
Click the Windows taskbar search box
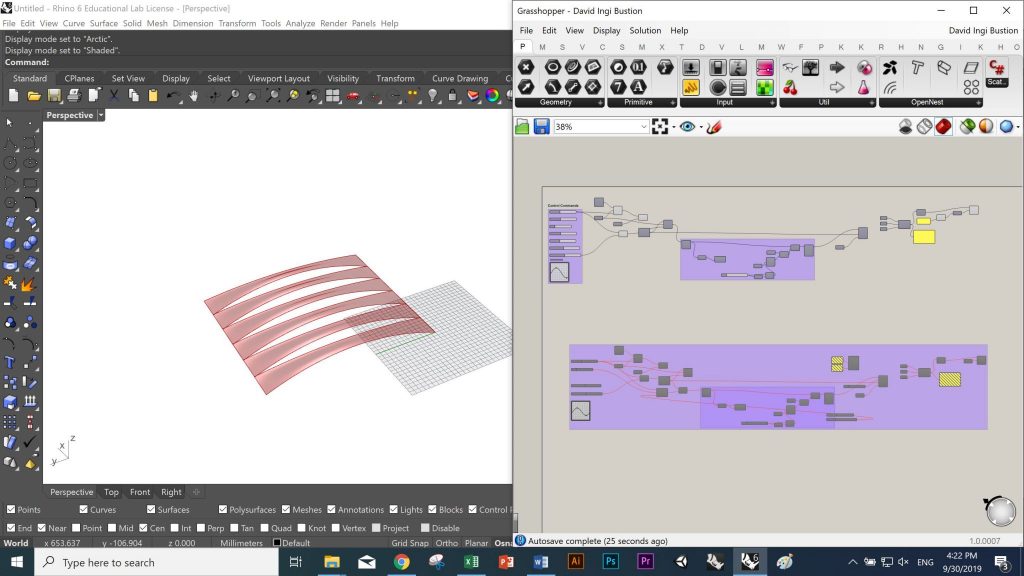[150, 562]
